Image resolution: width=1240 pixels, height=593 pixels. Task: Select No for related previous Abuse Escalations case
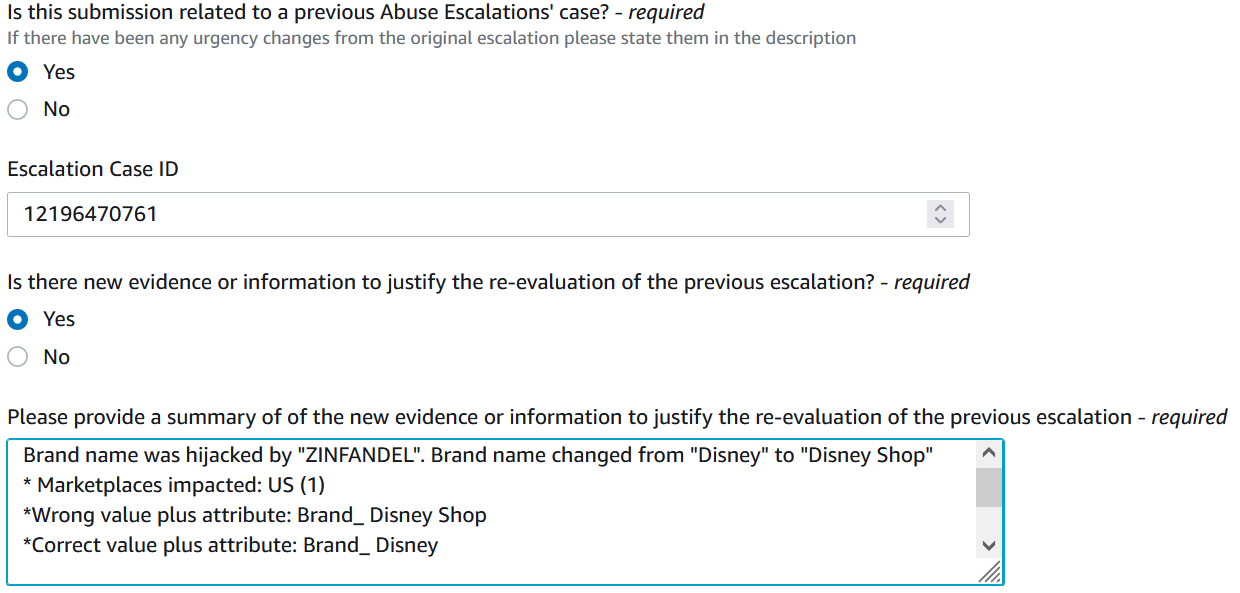pos(18,109)
